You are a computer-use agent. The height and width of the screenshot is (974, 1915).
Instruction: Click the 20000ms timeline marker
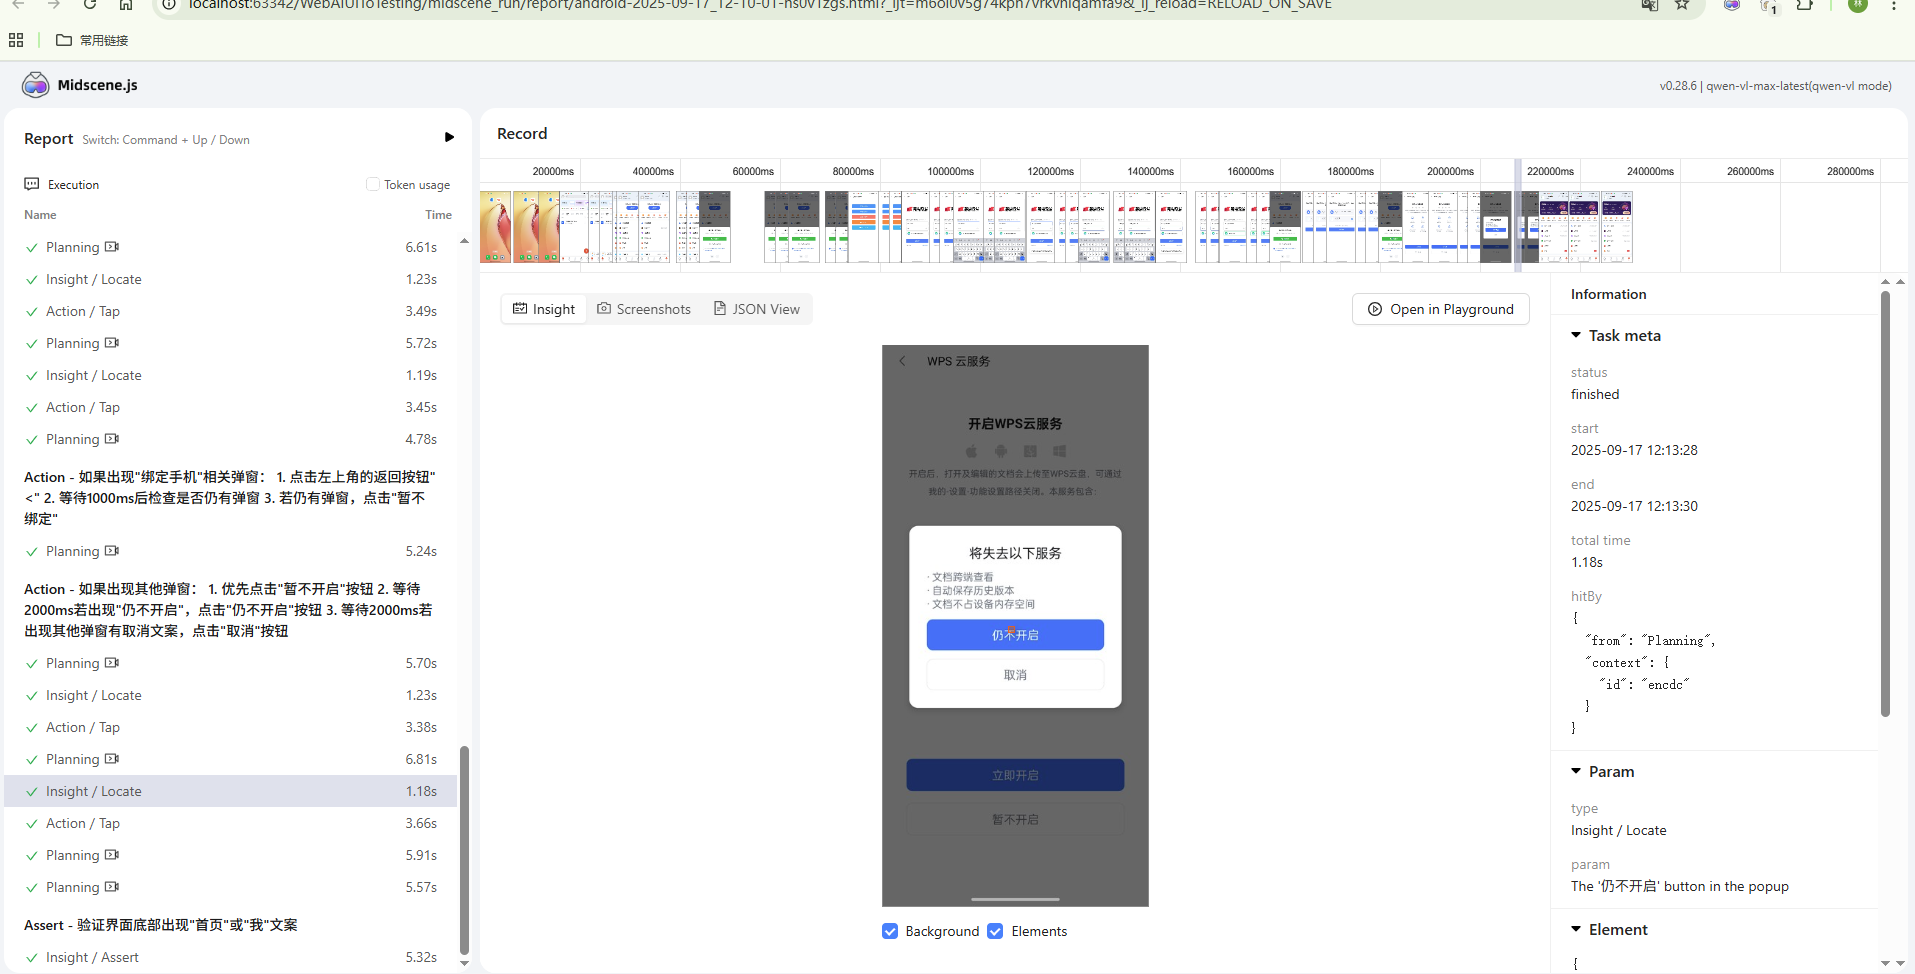pyautogui.click(x=553, y=171)
